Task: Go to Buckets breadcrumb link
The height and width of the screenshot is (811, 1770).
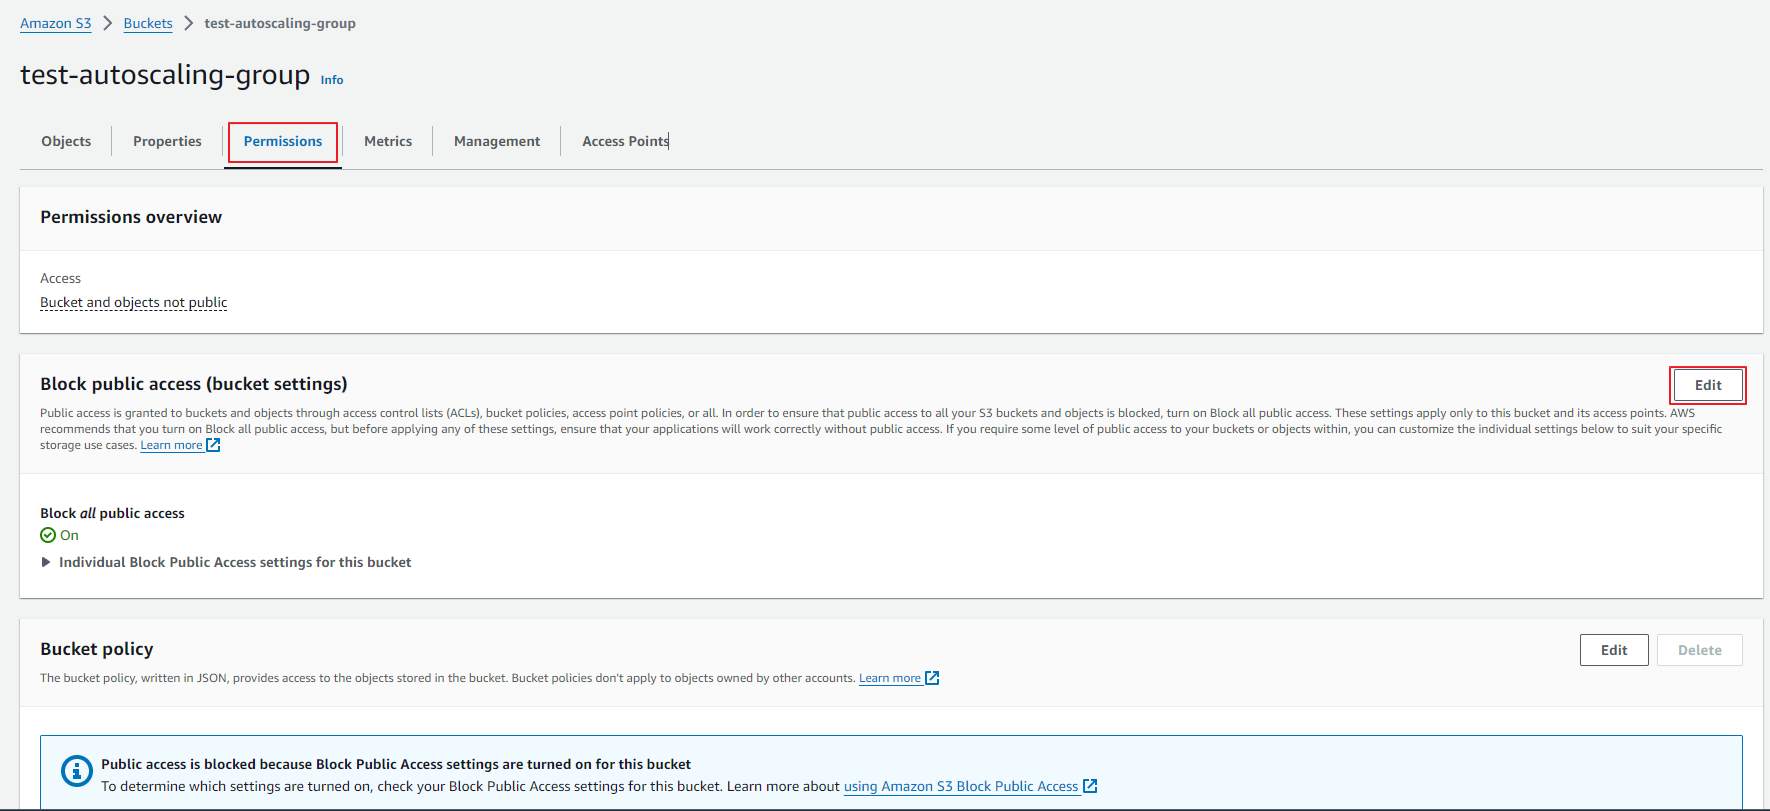Action: click(148, 23)
